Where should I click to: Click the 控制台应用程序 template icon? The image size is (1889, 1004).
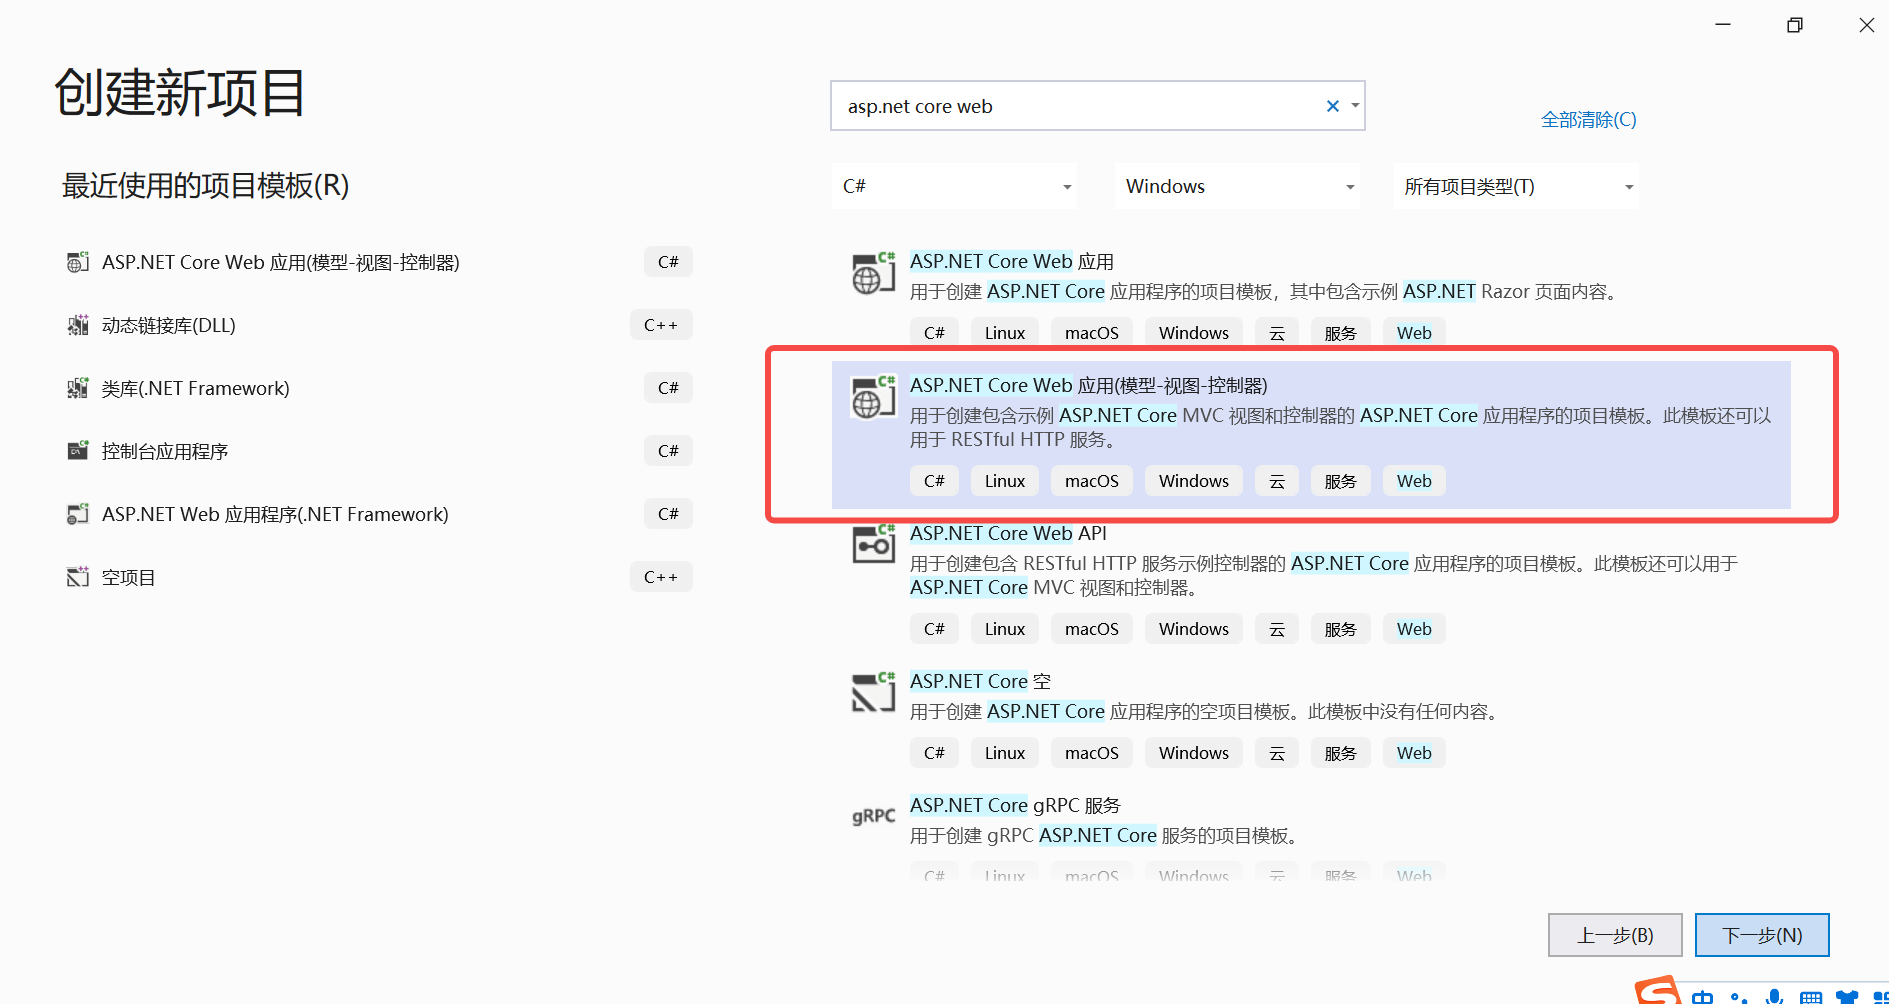pyautogui.click(x=78, y=451)
